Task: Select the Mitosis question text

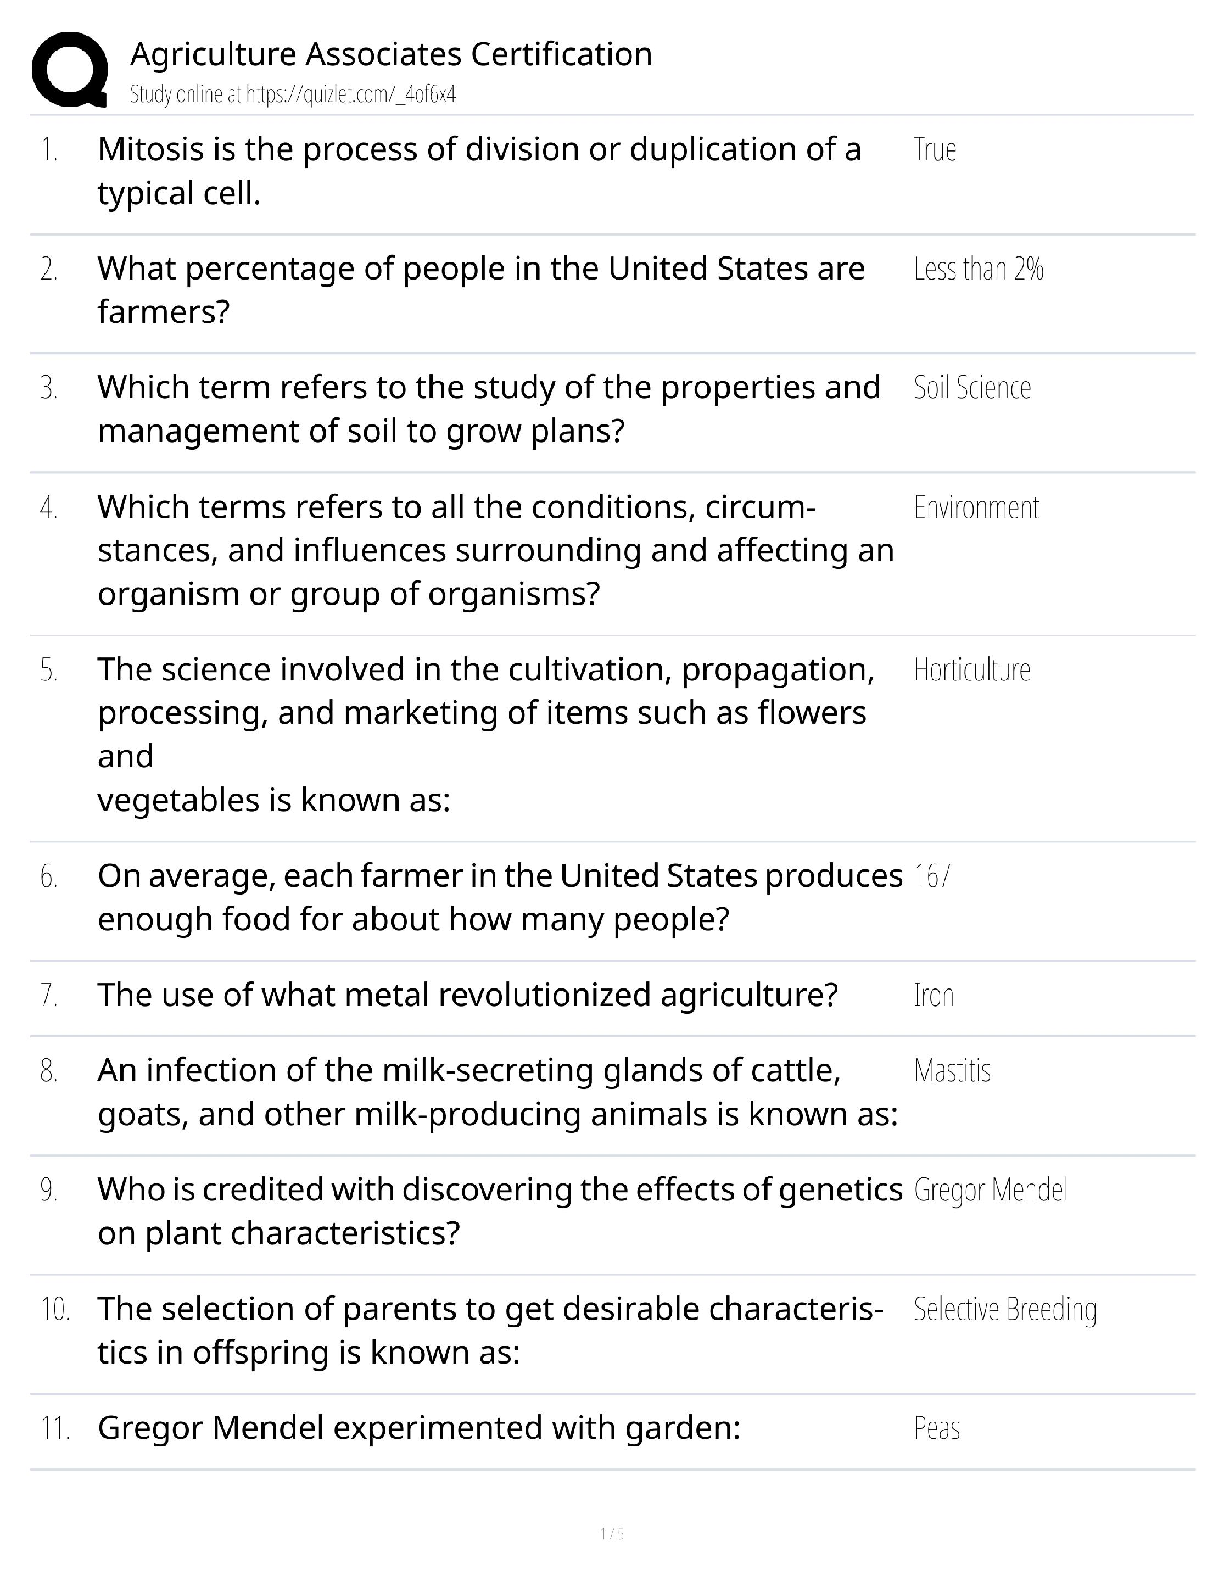Action: [479, 171]
